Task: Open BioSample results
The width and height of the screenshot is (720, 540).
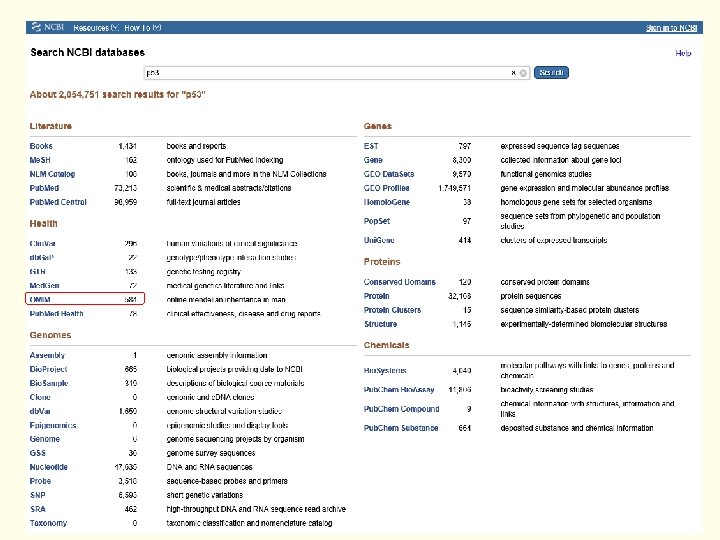Action: coord(49,383)
